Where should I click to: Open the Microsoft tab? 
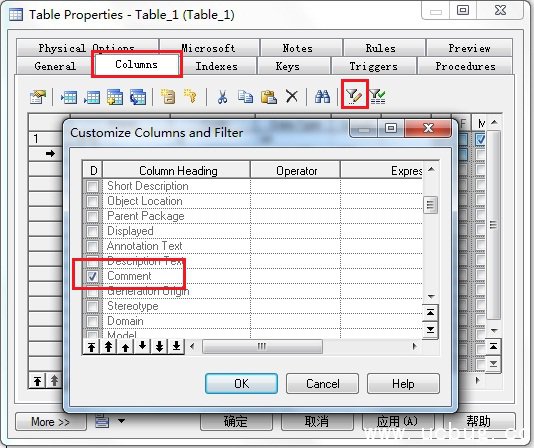click(208, 48)
